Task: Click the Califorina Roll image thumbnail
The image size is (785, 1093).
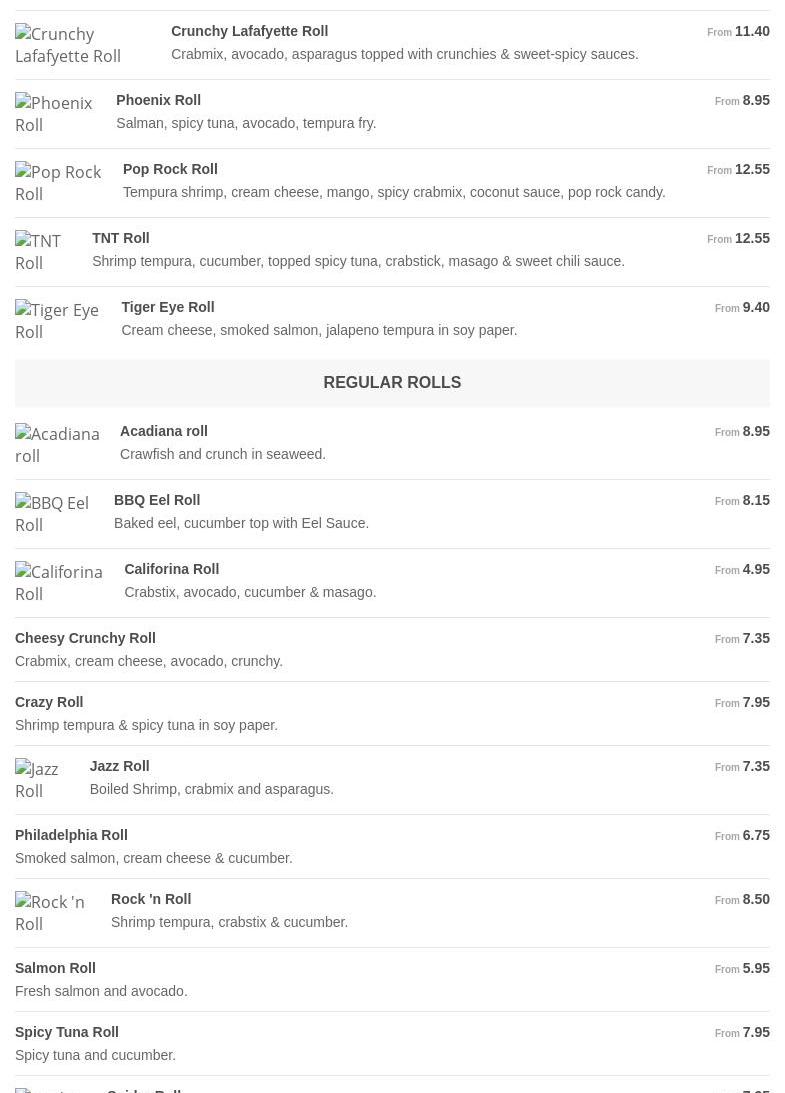Action: coord(59,583)
